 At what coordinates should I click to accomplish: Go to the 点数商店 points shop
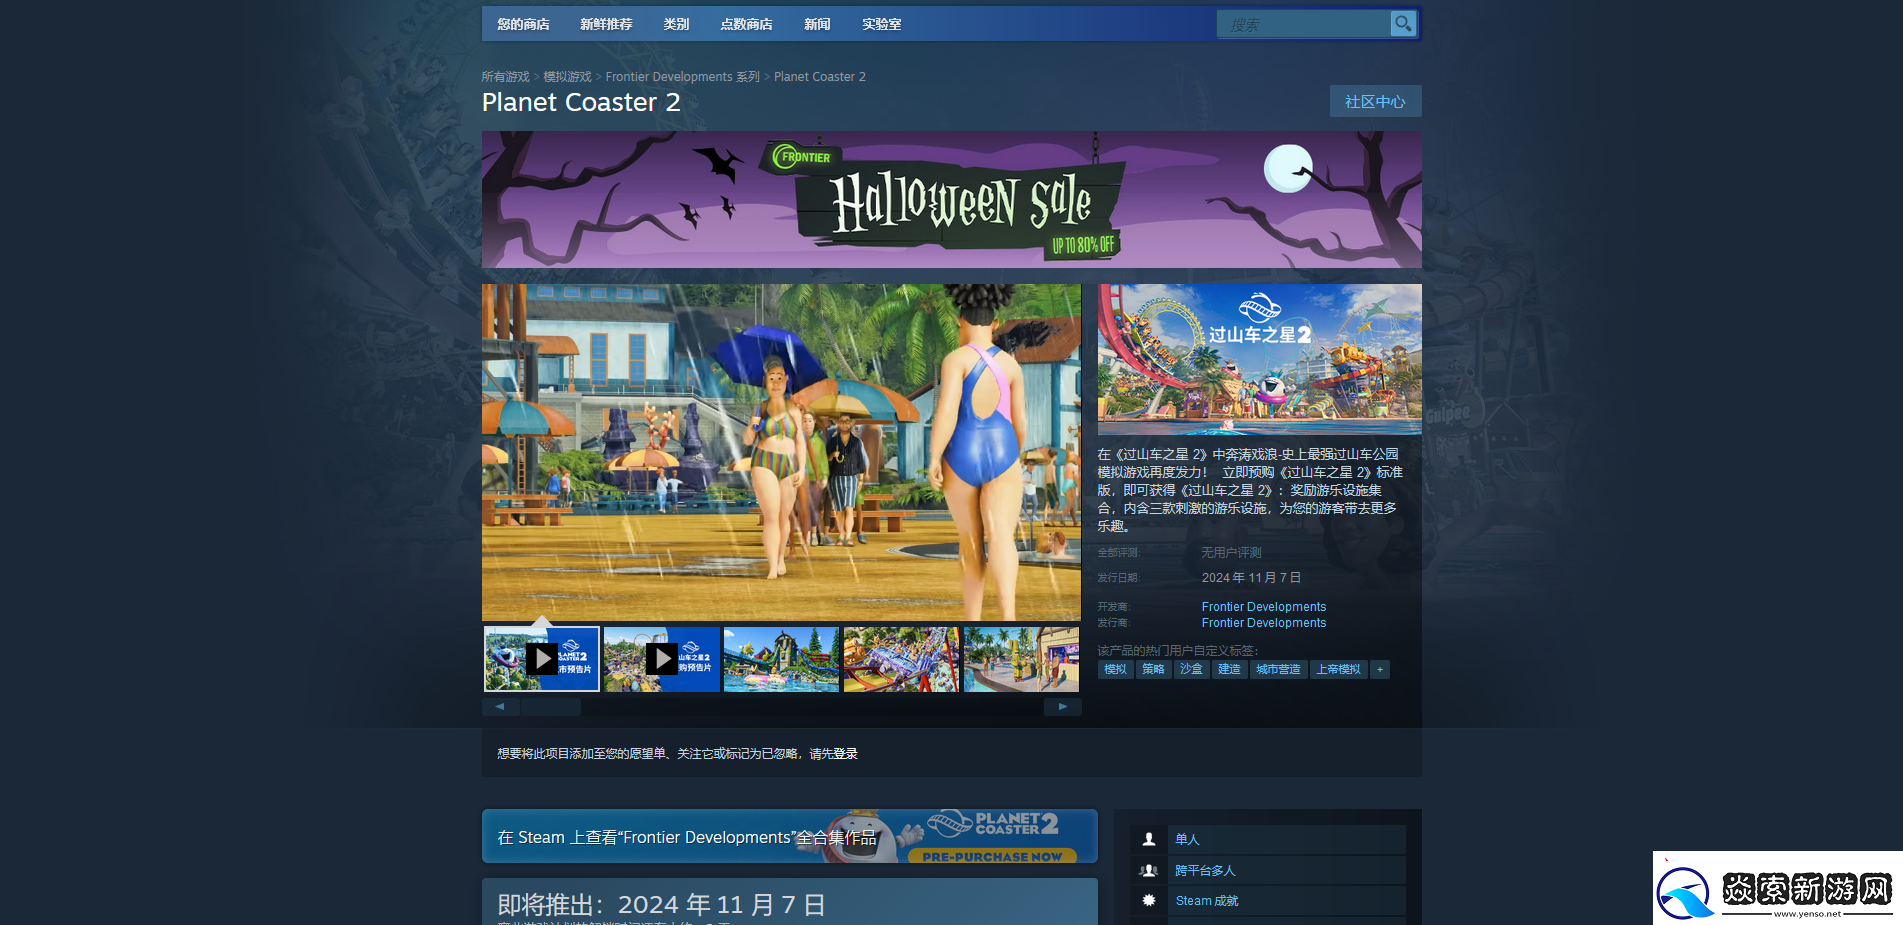tap(746, 24)
